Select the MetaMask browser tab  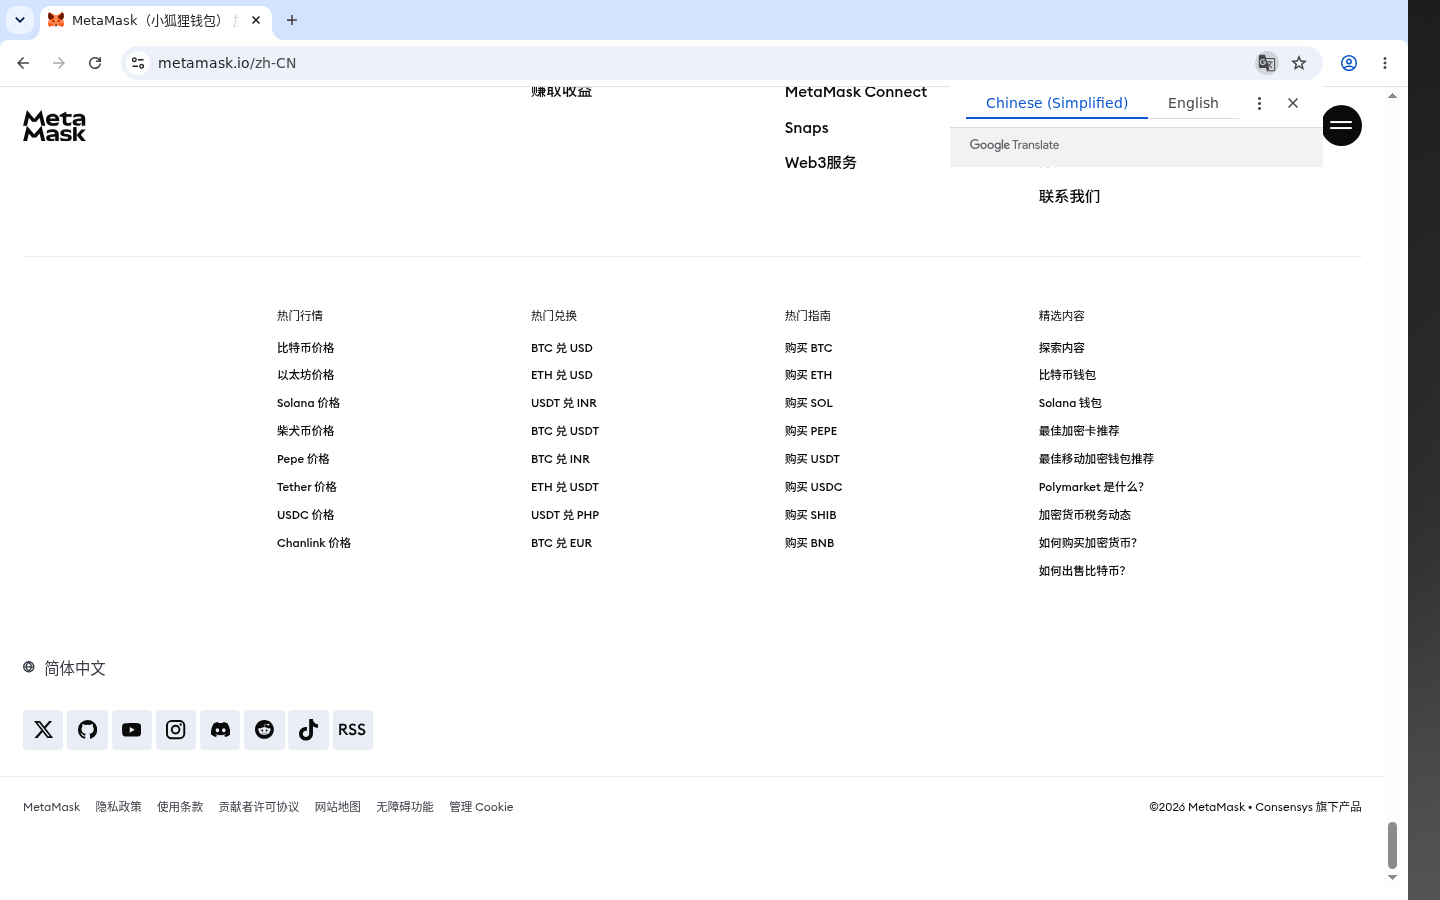(x=155, y=20)
